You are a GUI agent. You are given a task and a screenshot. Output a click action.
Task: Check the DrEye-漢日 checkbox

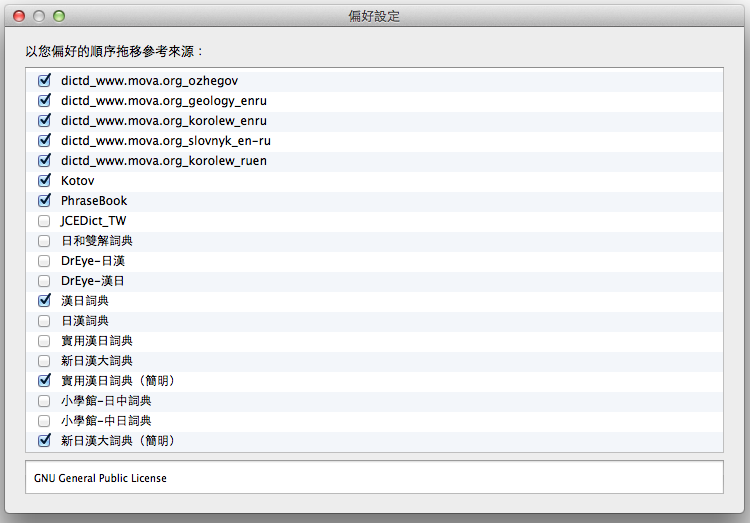pyautogui.click(x=44, y=281)
